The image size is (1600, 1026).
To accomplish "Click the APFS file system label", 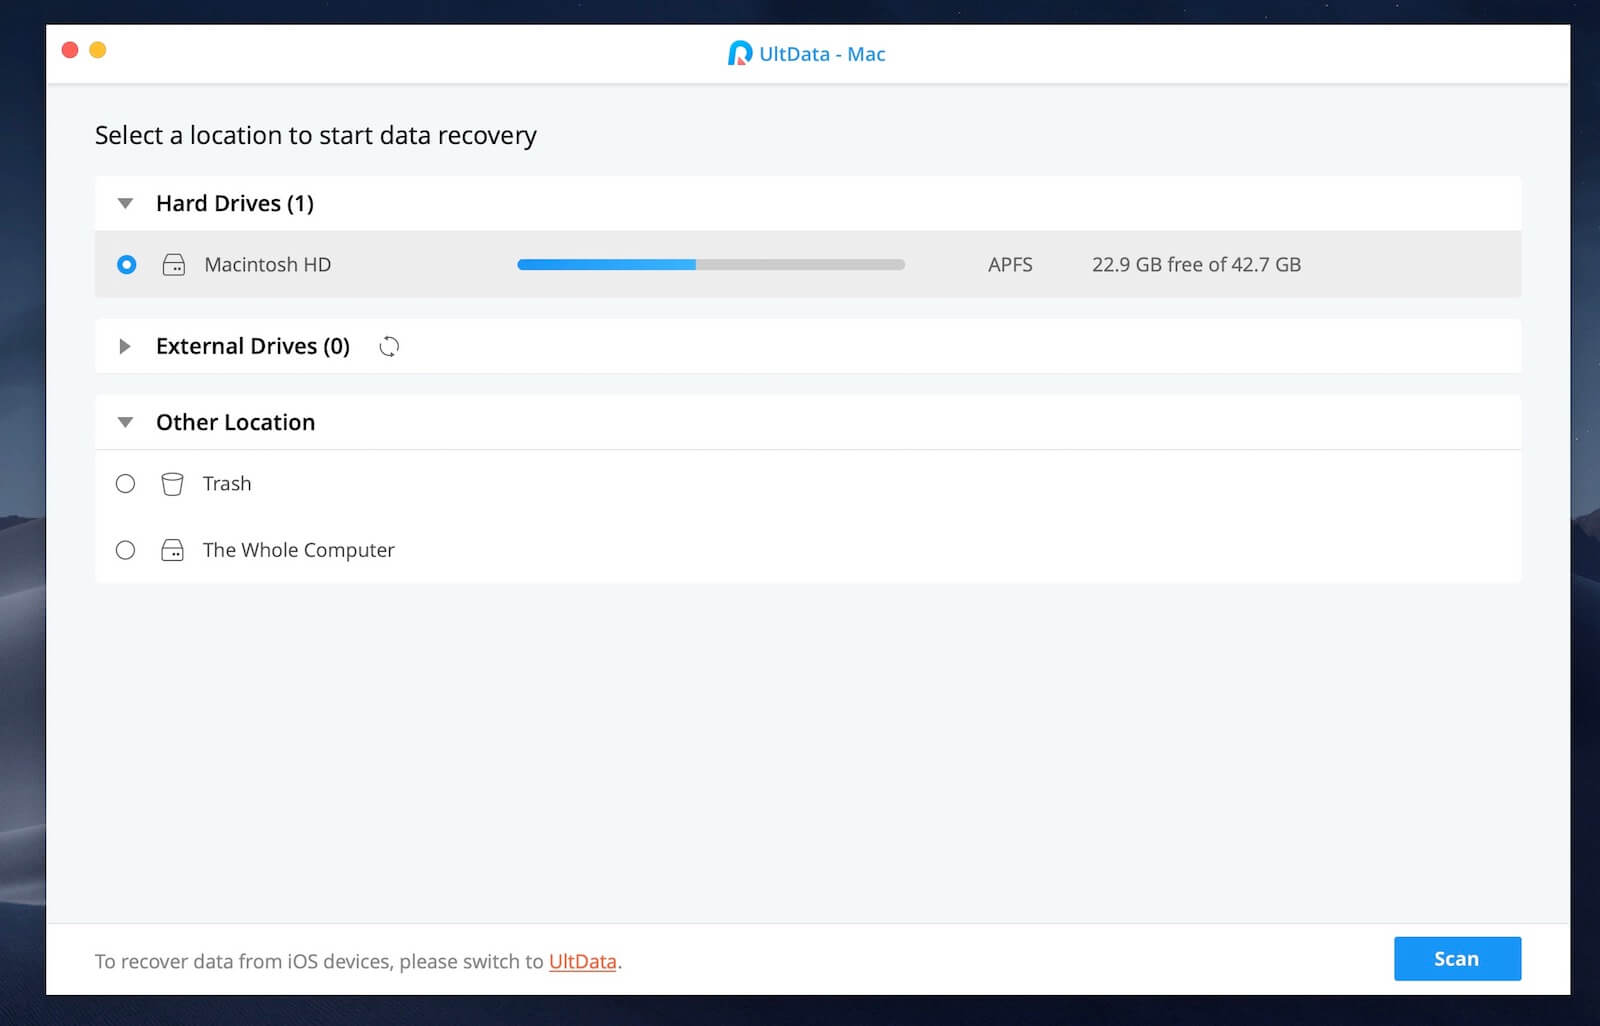I will pos(1010,265).
